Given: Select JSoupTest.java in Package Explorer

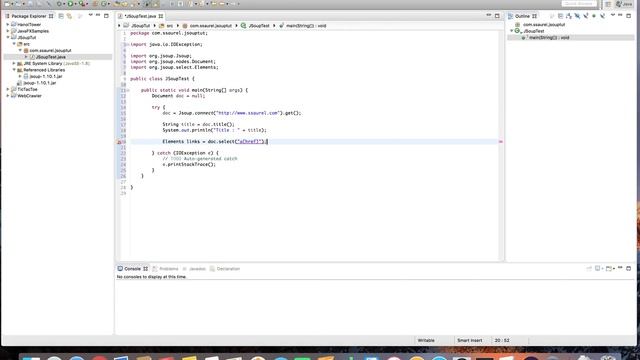Looking at the screenshot, I should (x=51, y=57).
